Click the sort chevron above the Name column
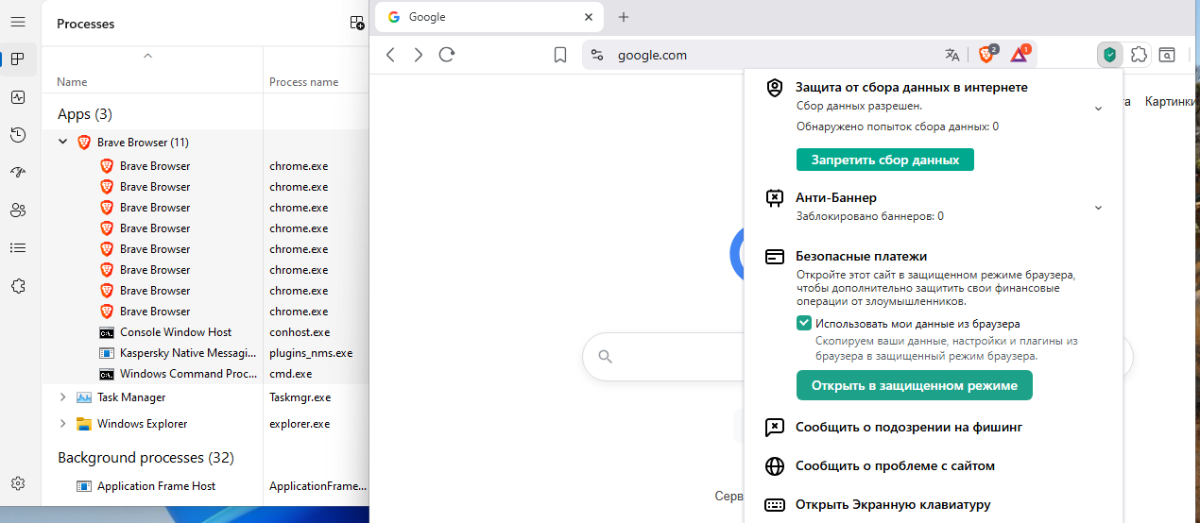The width and height of the screenshot is (1200, 523). coord(148,56)
